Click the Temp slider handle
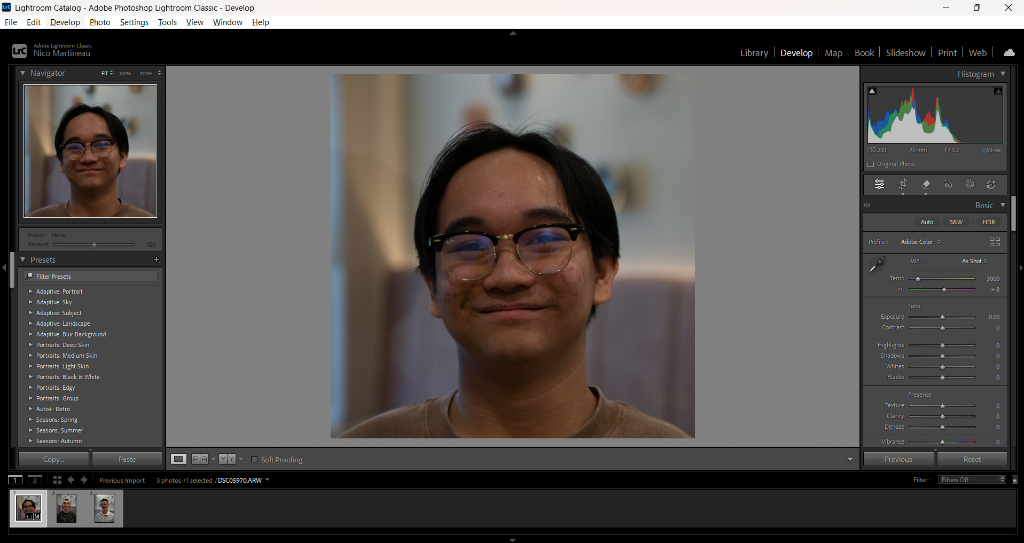 click(x=918, y=279)
